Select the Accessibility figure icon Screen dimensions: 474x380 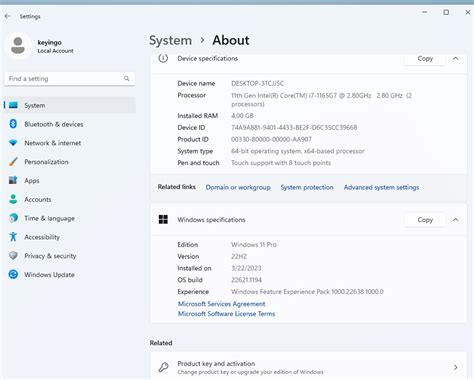point(13,237)
